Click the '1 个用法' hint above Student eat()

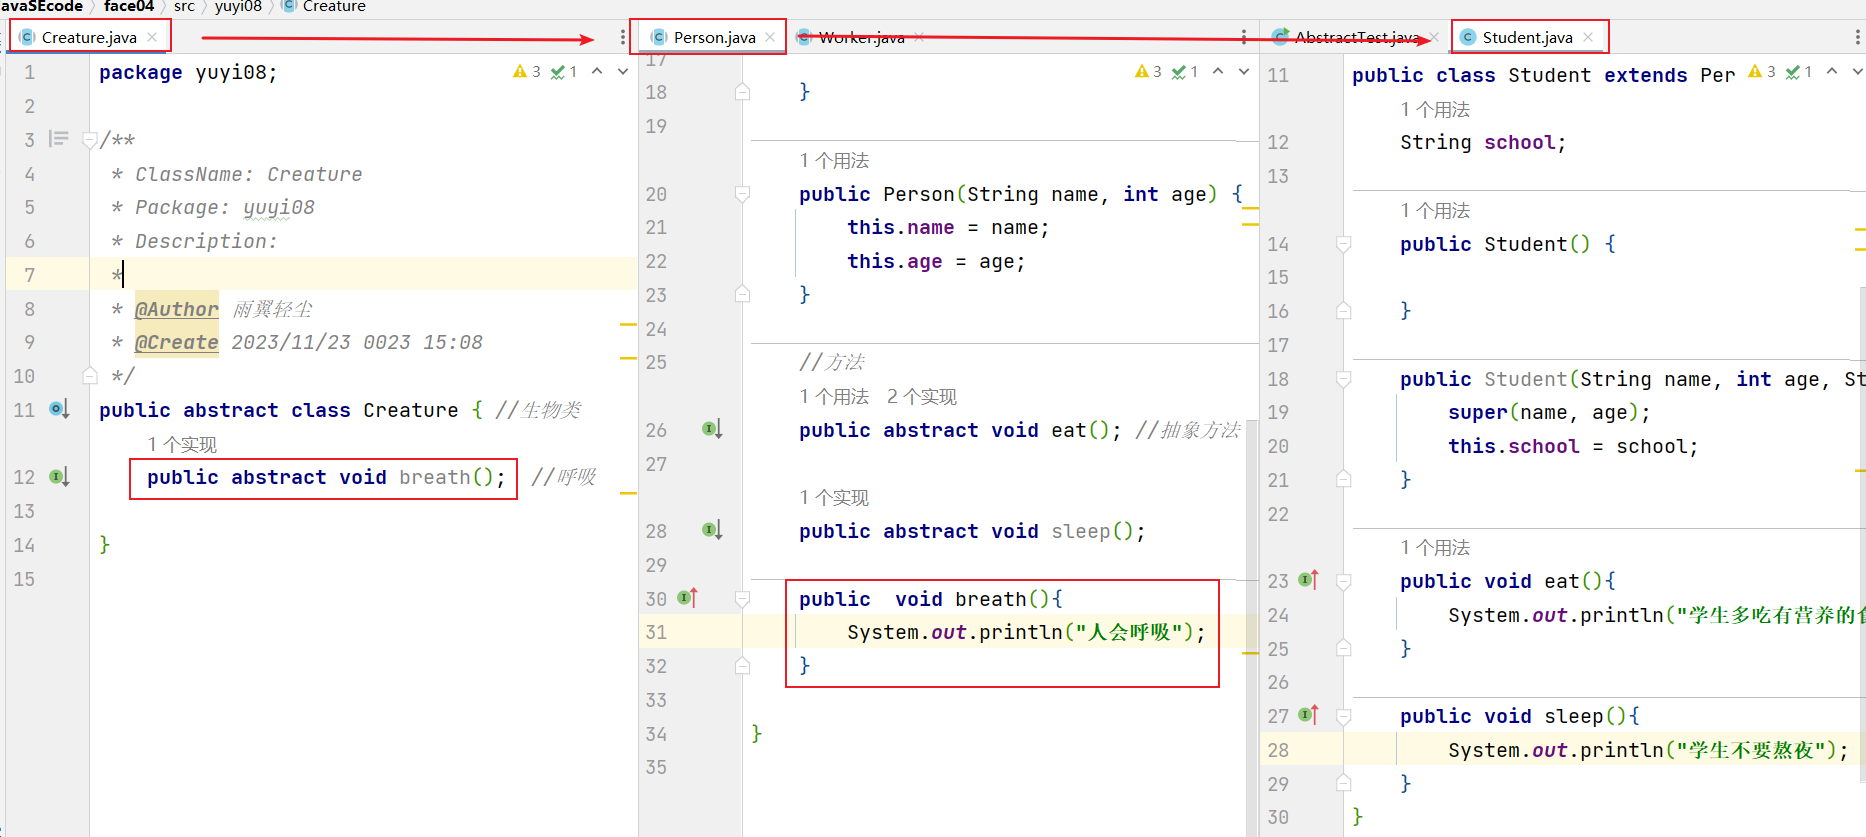pos(1435,547)
